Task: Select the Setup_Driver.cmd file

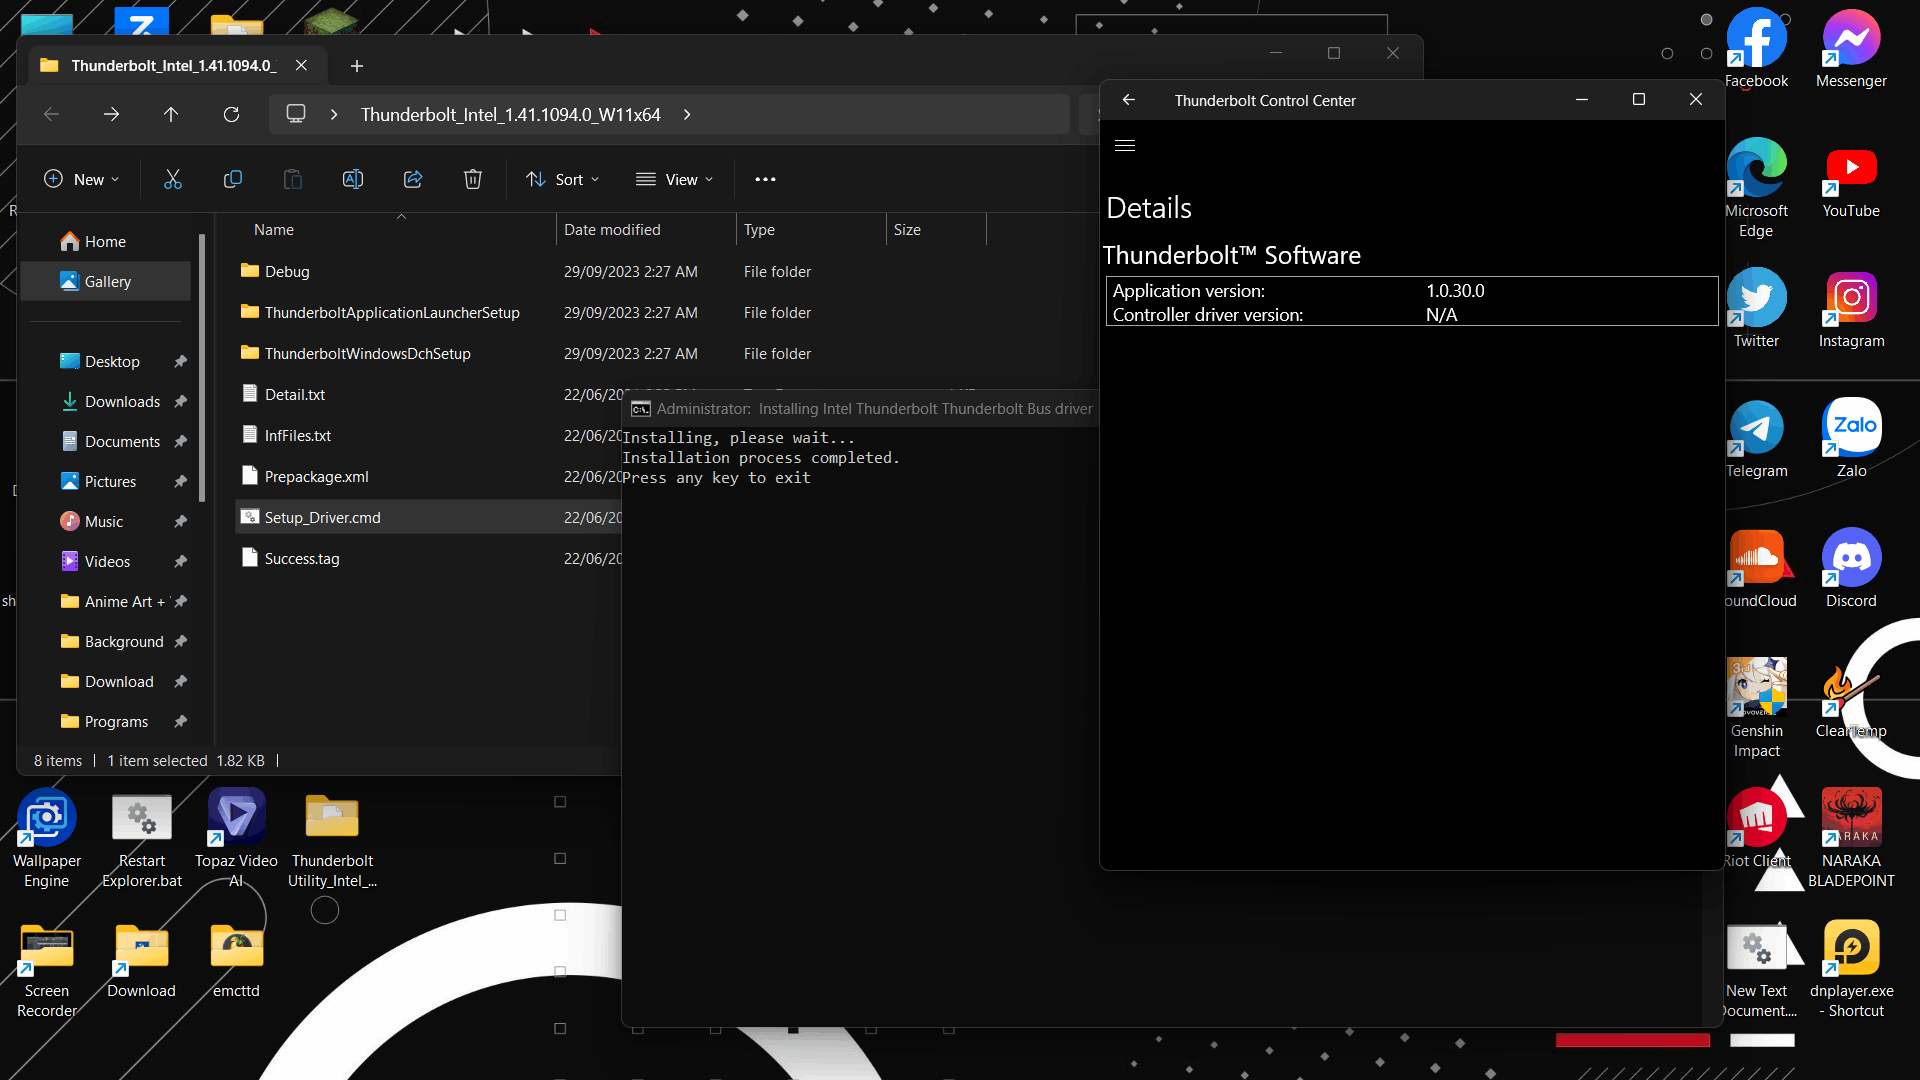Action: 322,518
